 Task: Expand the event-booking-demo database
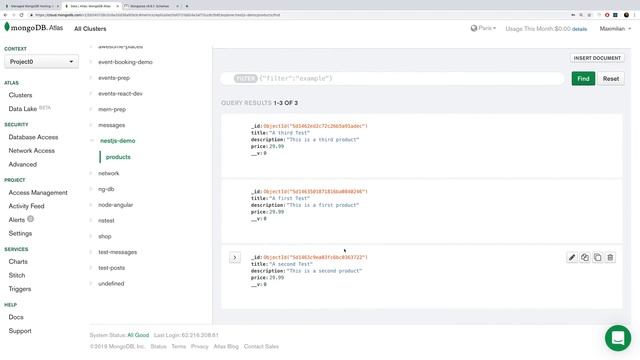point(91,62)
